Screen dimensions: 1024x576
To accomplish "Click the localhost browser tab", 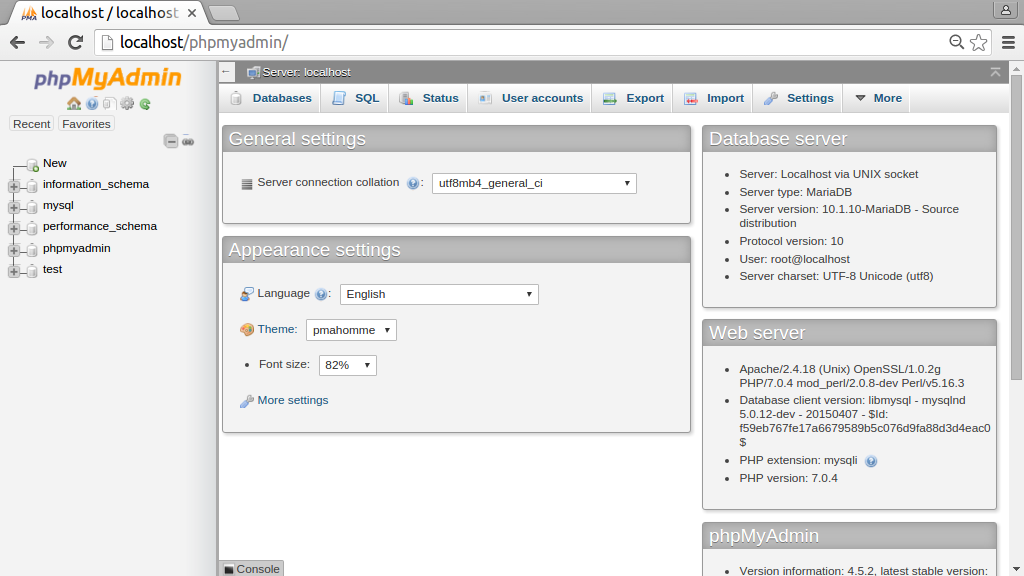I will (x=108, y=12).
